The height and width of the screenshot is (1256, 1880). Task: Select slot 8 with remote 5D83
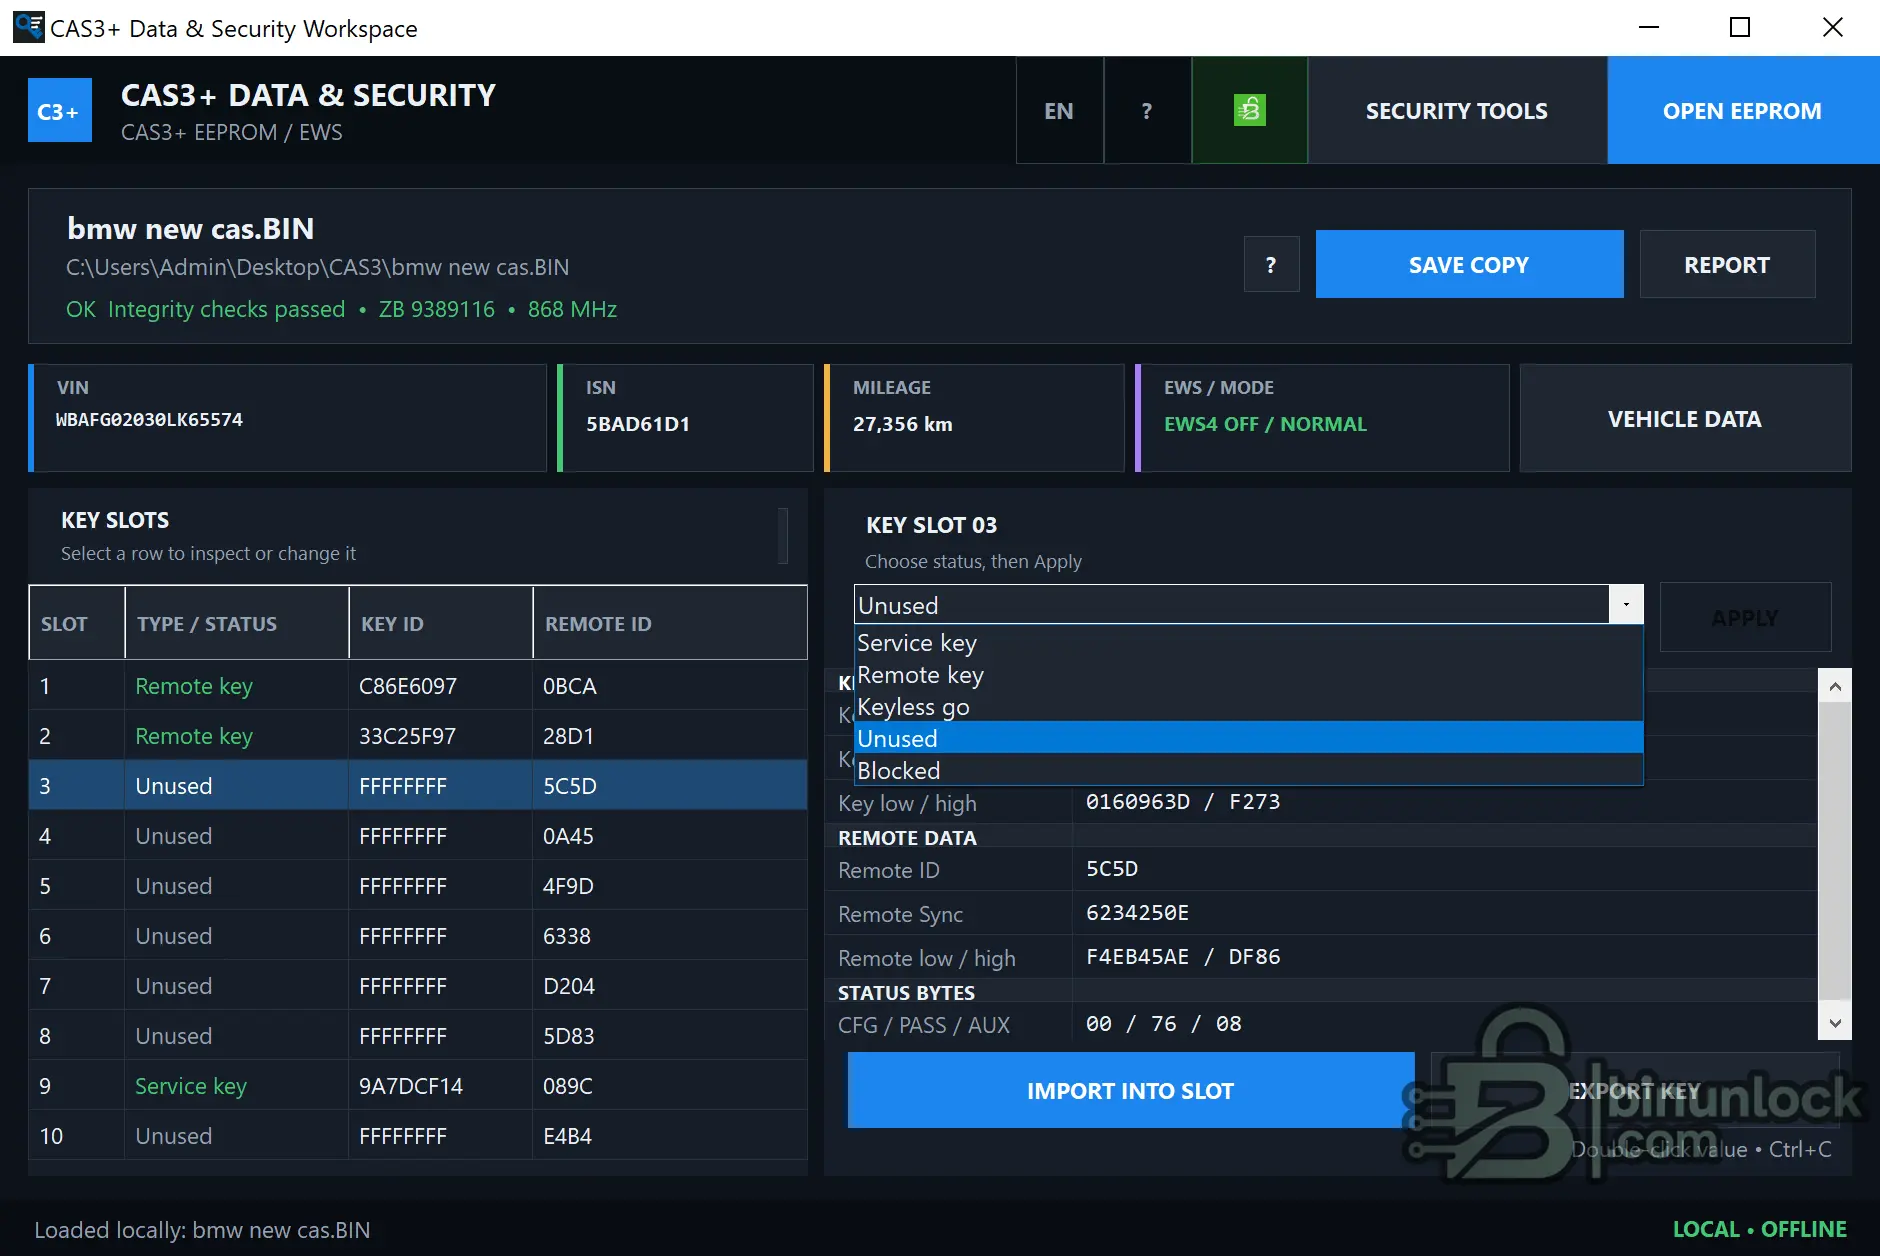pyautogui.click(x=418, y=1035)
